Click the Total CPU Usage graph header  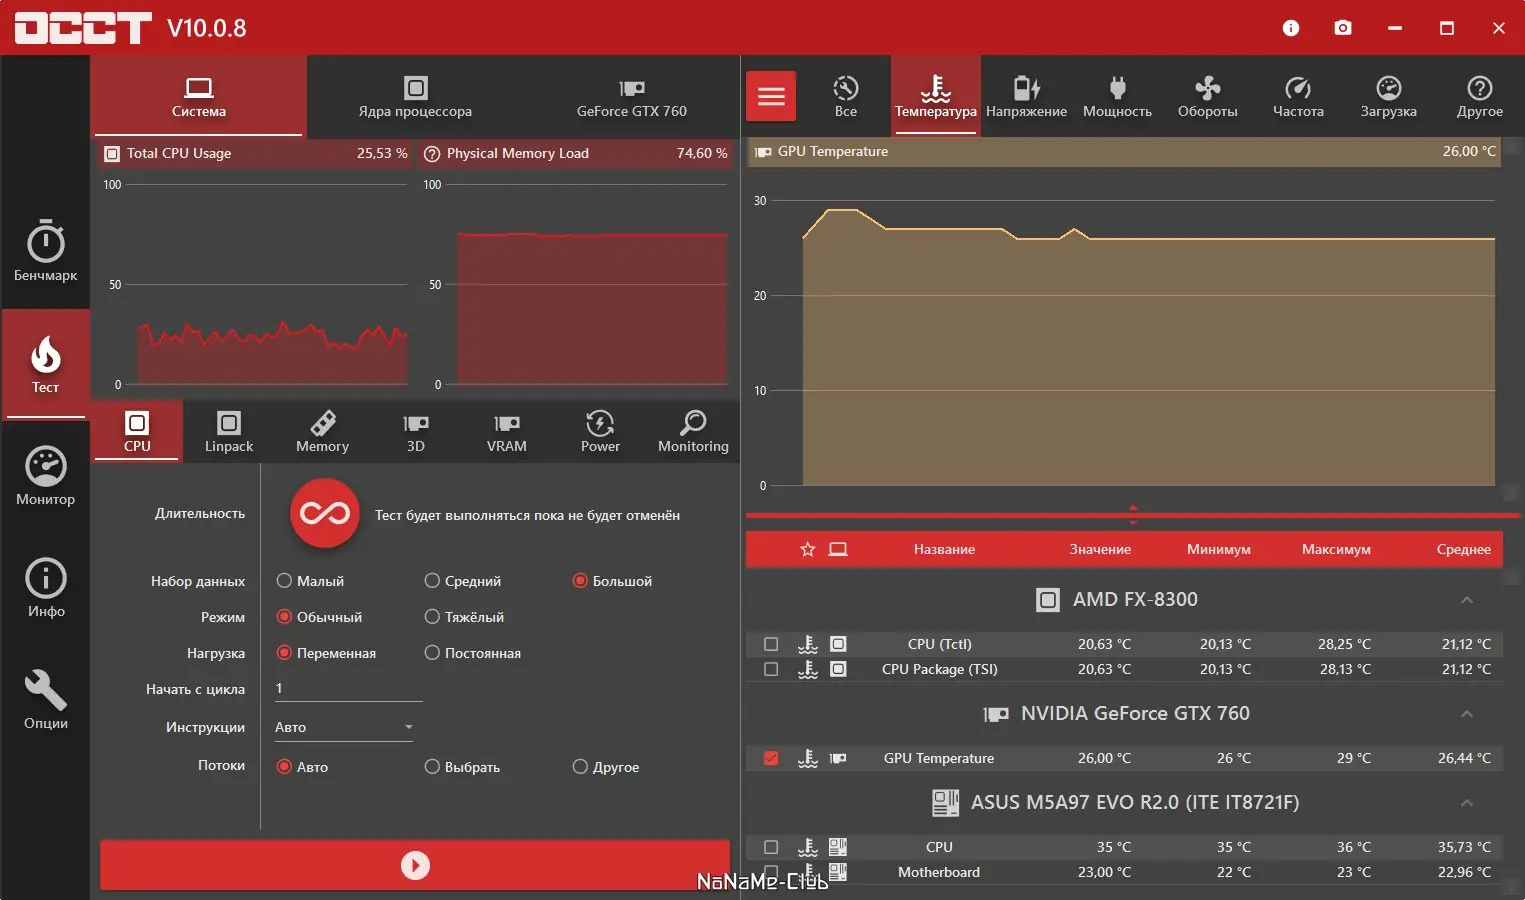[256, 153]
